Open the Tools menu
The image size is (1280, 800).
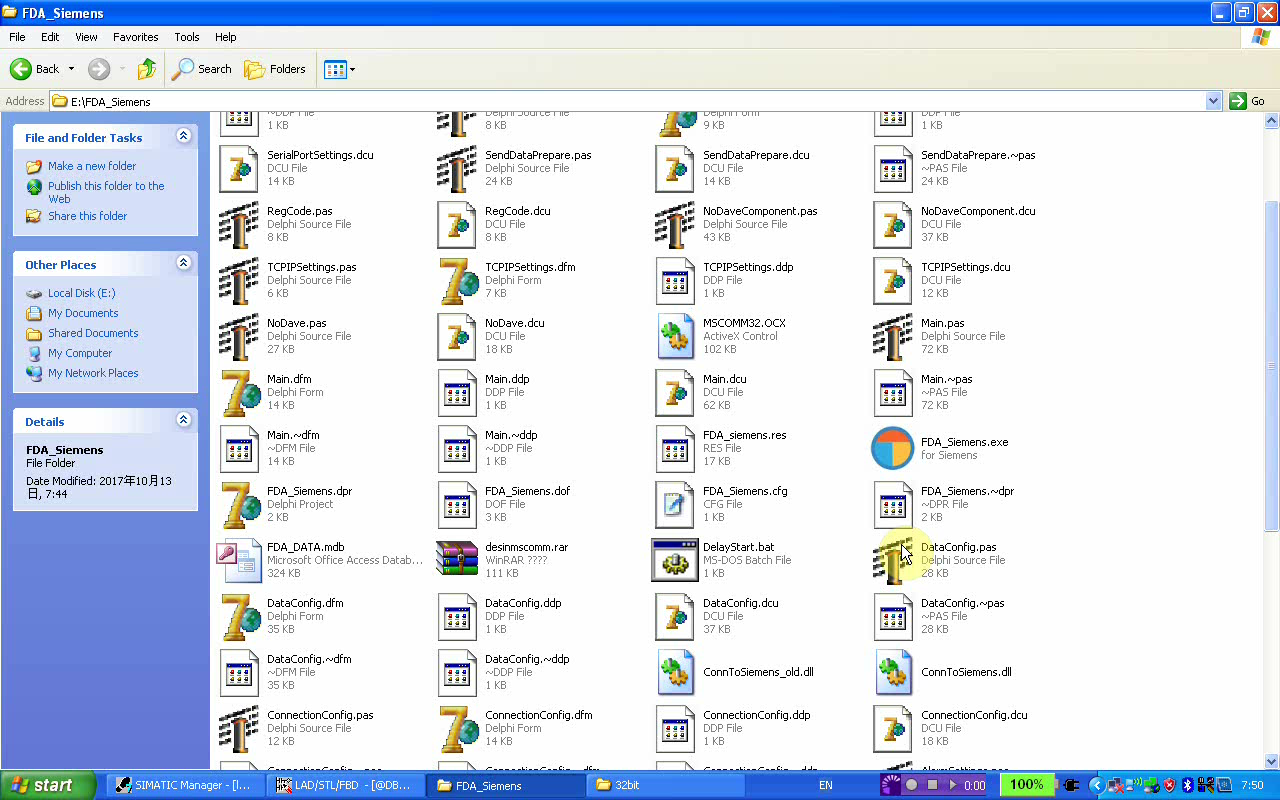(187, 37)
